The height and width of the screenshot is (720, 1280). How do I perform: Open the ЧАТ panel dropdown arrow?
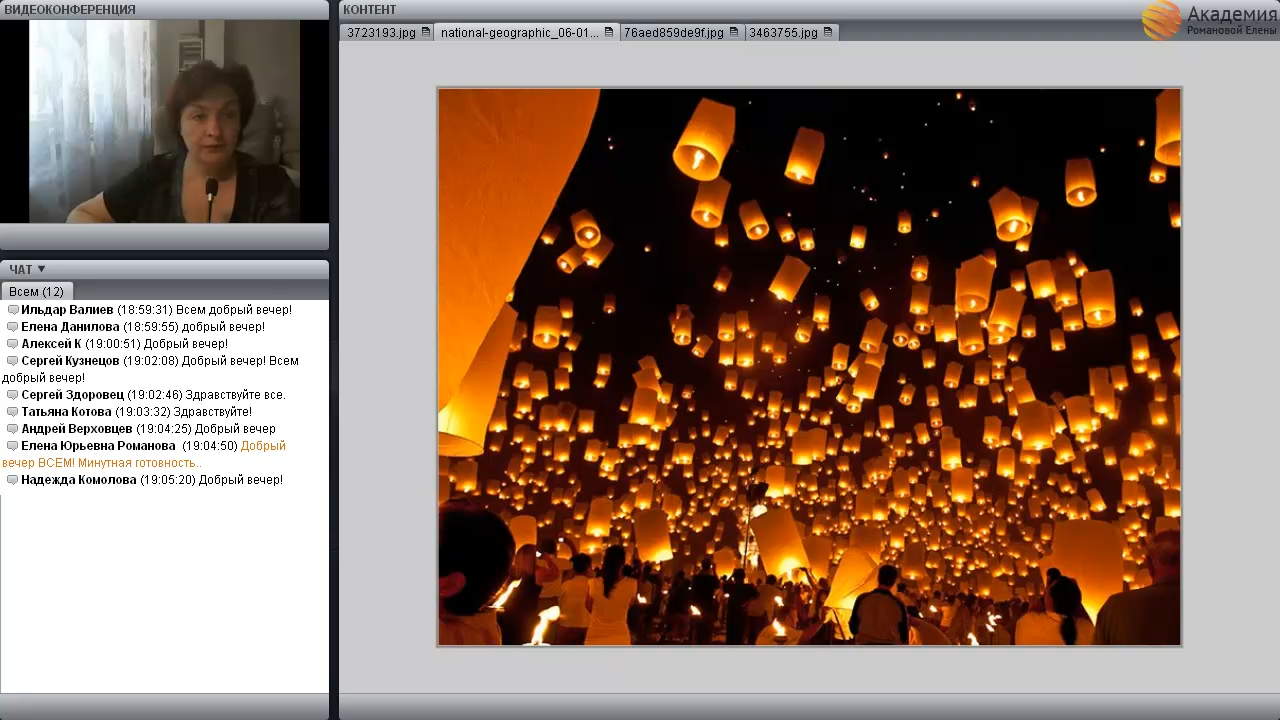pyautogui.click(x=42, y=269)
